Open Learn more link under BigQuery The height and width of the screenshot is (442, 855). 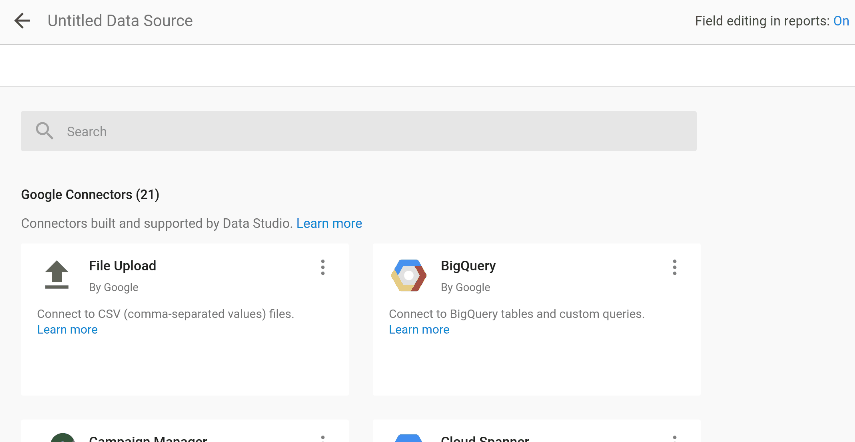pyautogui.click(x=419, y=330)
